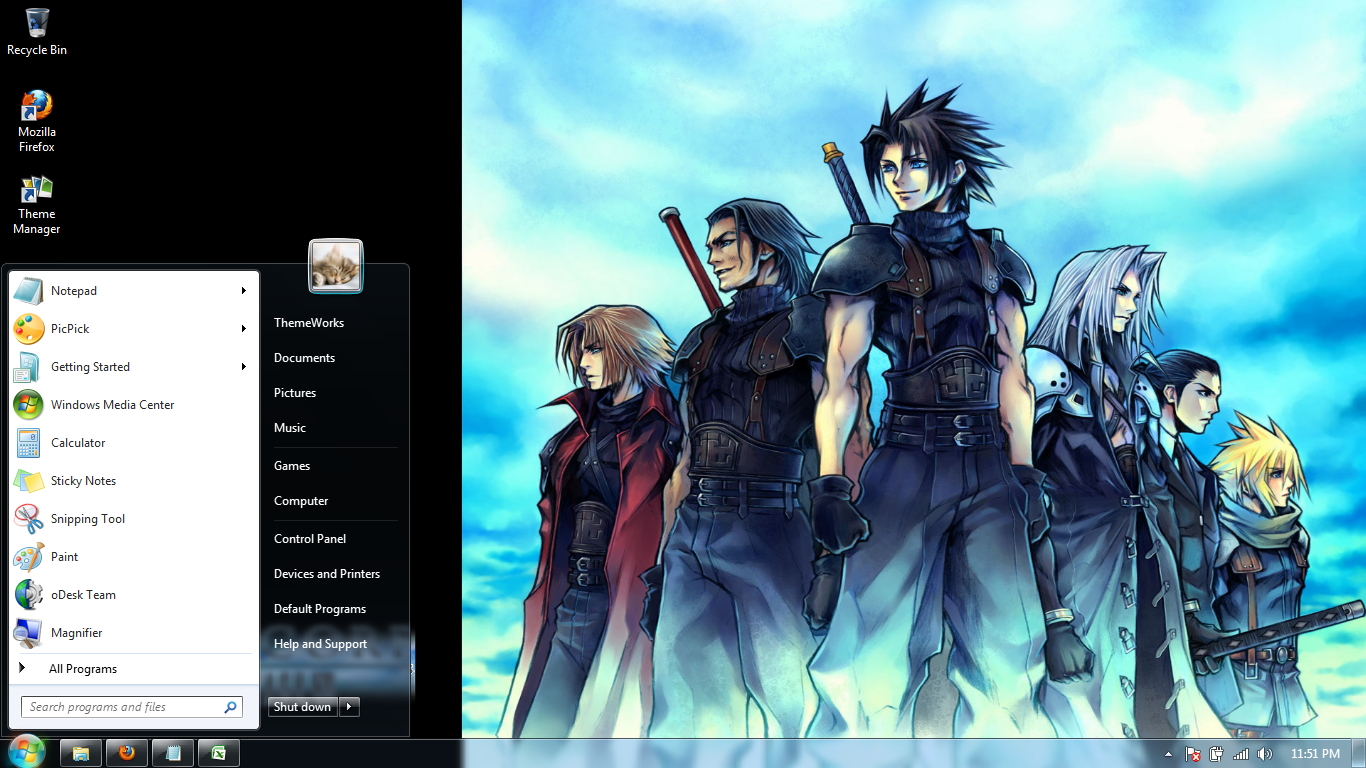Start Sticky Notes
Viewport: 1366px width, 768px height.
pyautogui.click(x=83, y=481)
